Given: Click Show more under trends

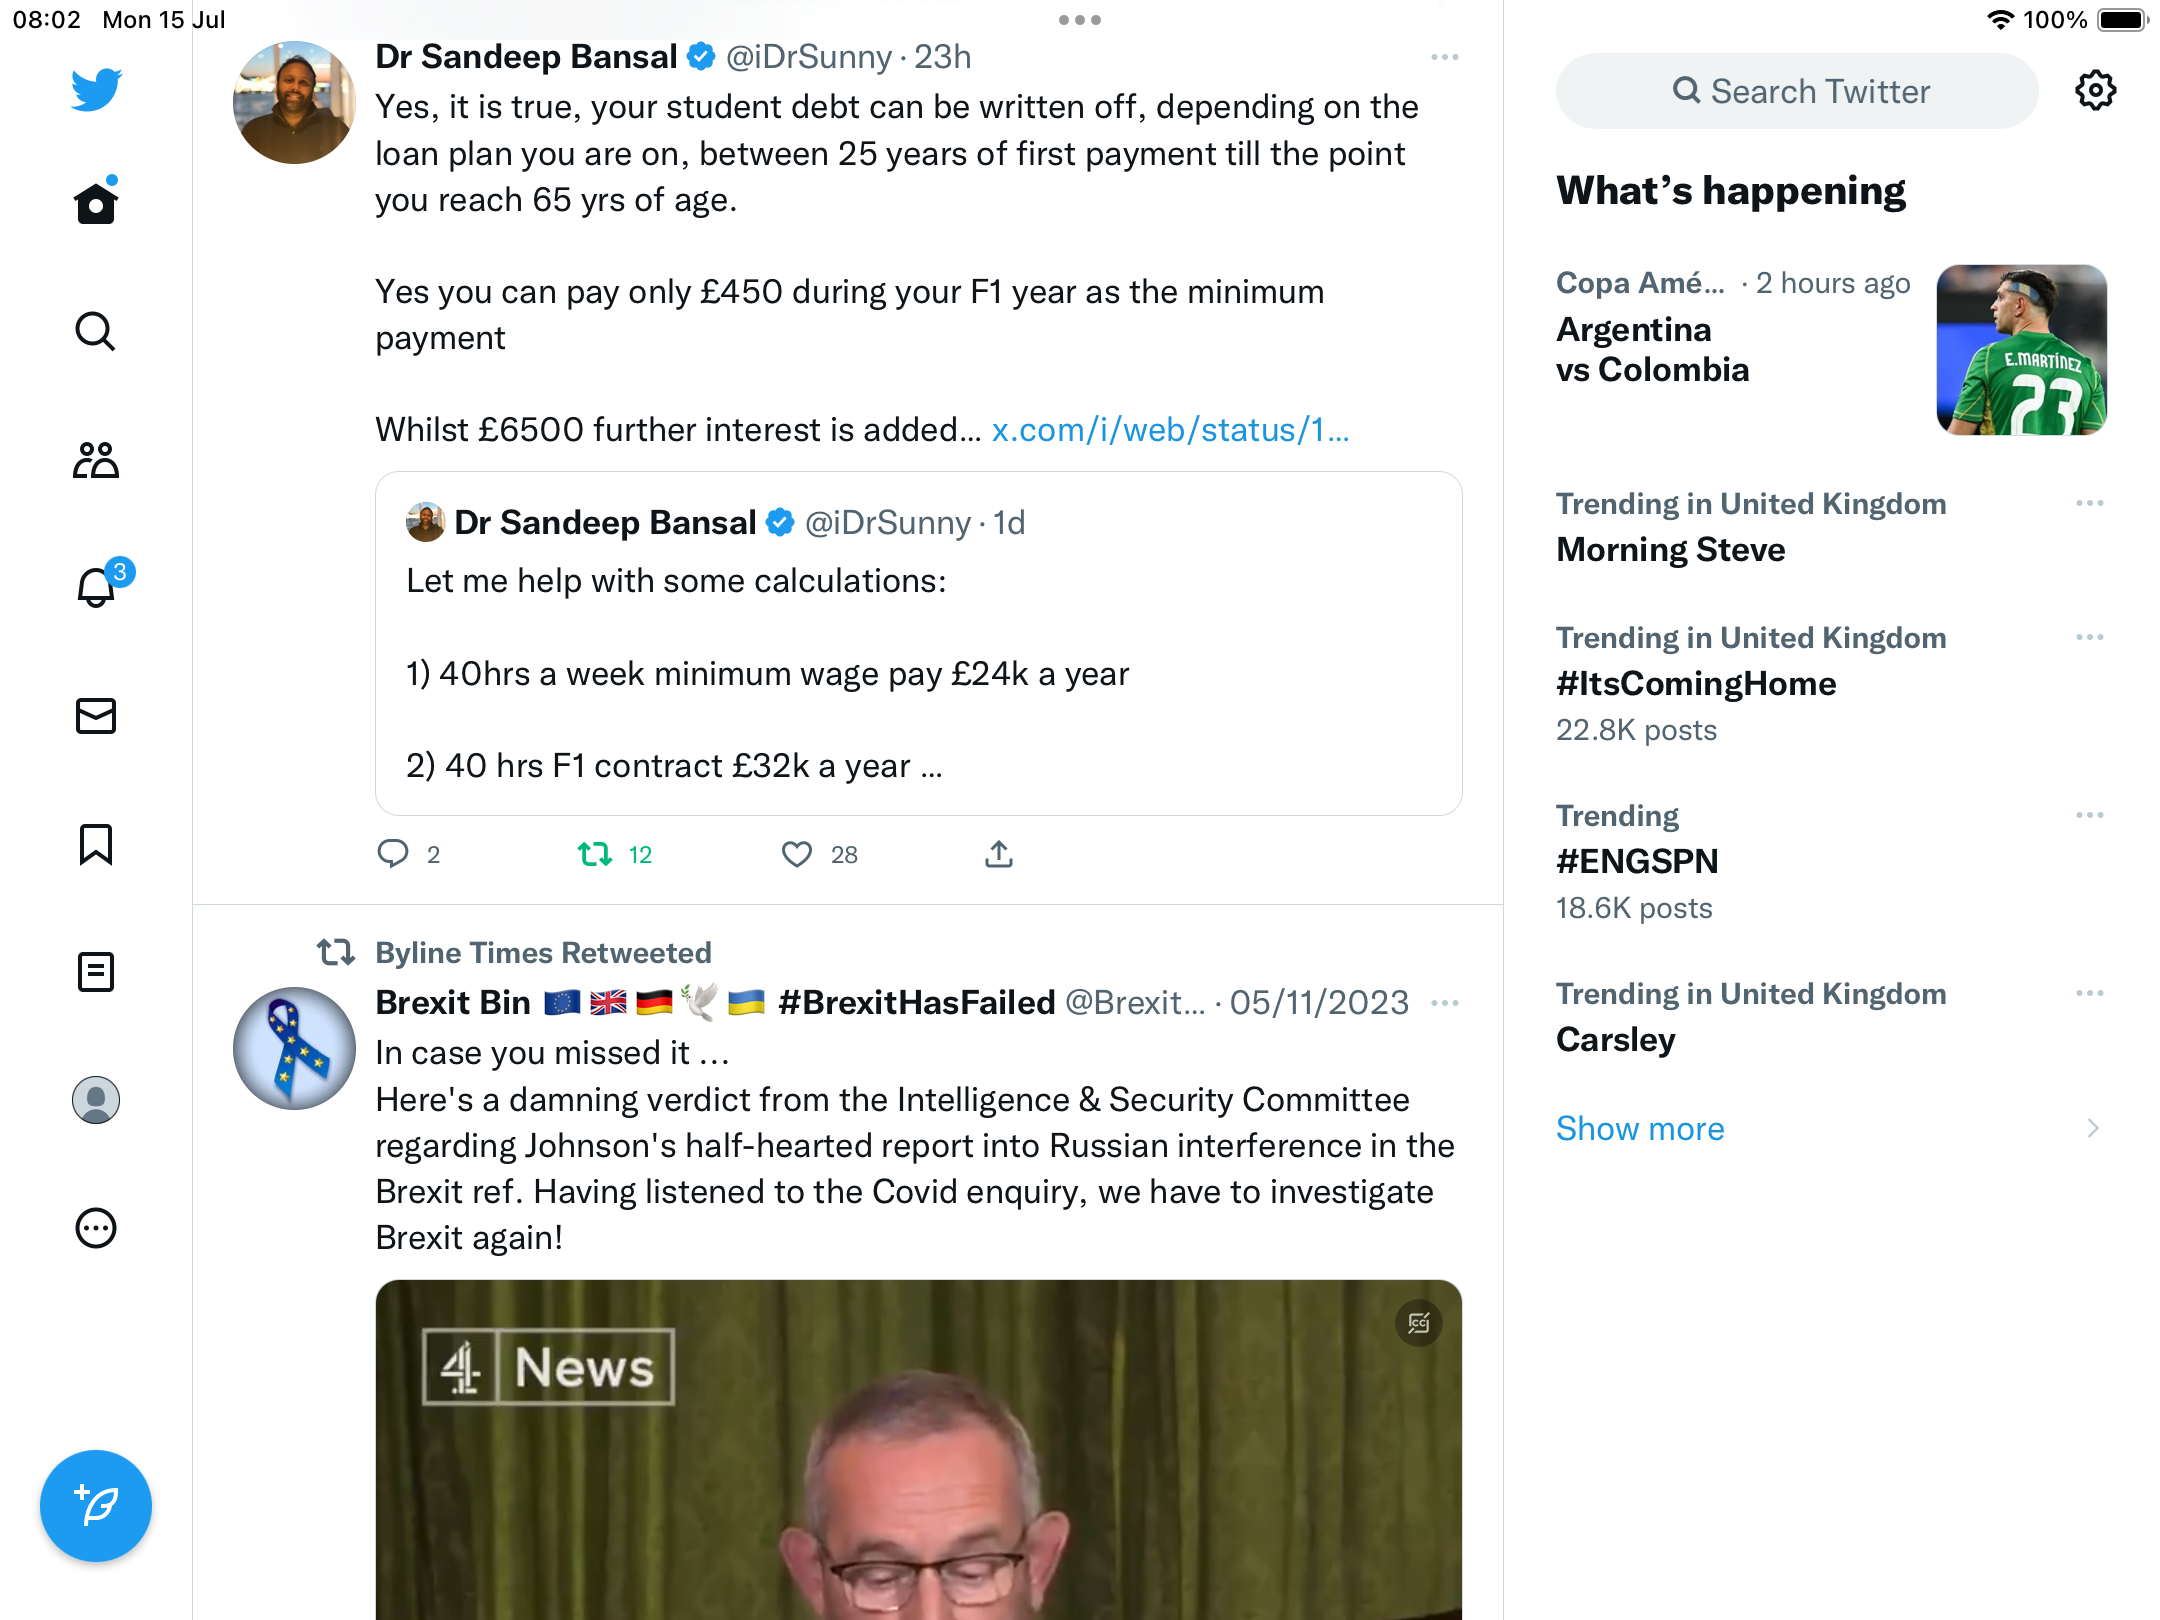Looking at the screenshot, I should pyautogui.click(x=1640, y=1128).
